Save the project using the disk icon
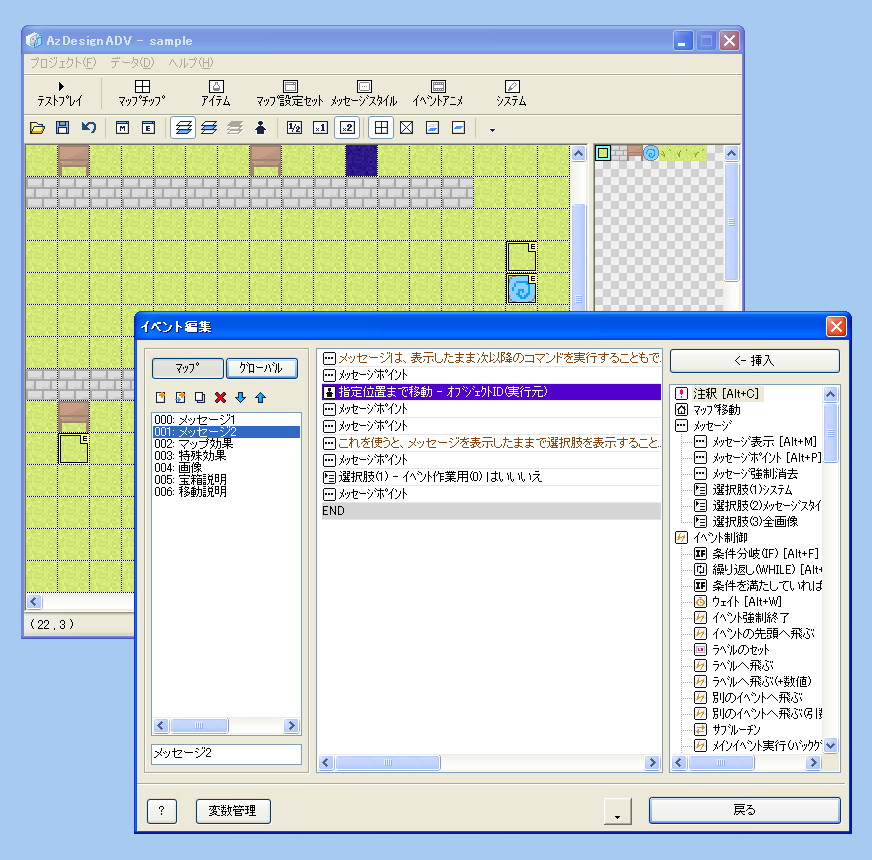 click(61, 128)
